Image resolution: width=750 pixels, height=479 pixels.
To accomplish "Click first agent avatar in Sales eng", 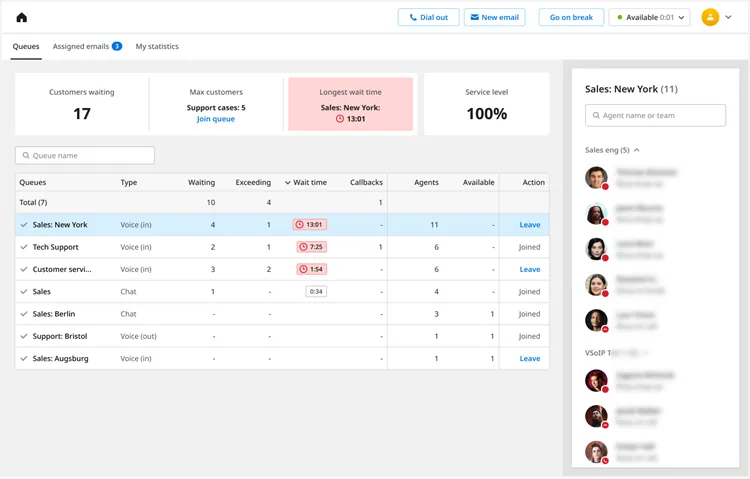I will 596,178.
